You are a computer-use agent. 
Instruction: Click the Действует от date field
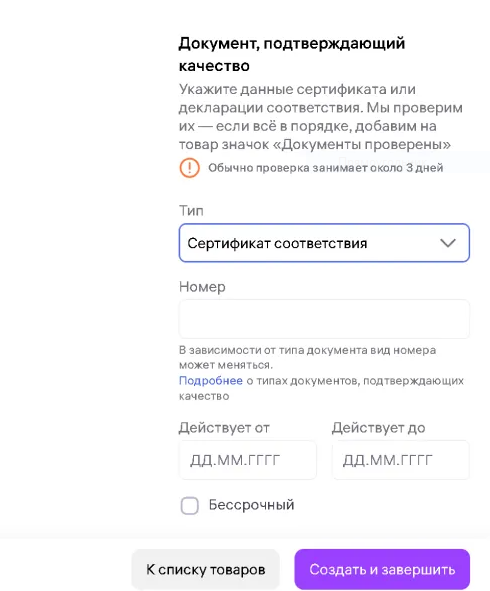(x=248, y=460)
